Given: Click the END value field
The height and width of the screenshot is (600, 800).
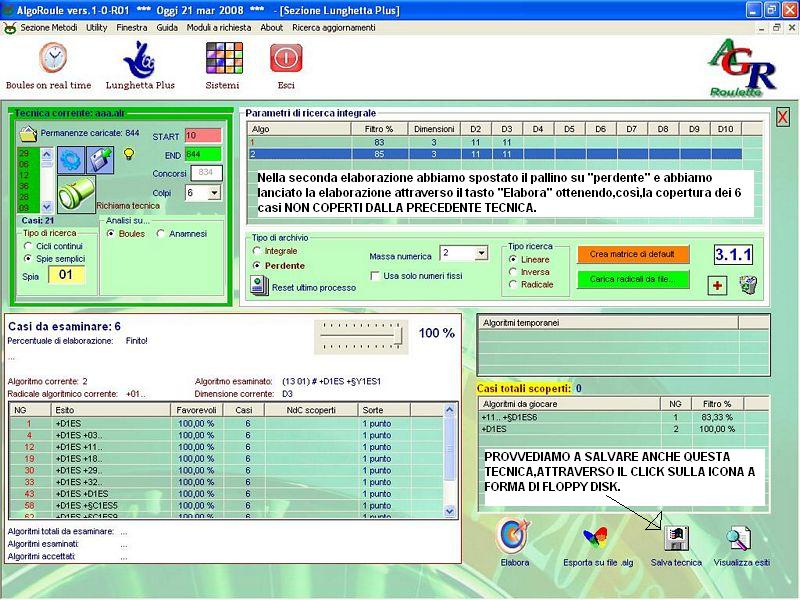Looking at the screenshot, I should 203,154.
